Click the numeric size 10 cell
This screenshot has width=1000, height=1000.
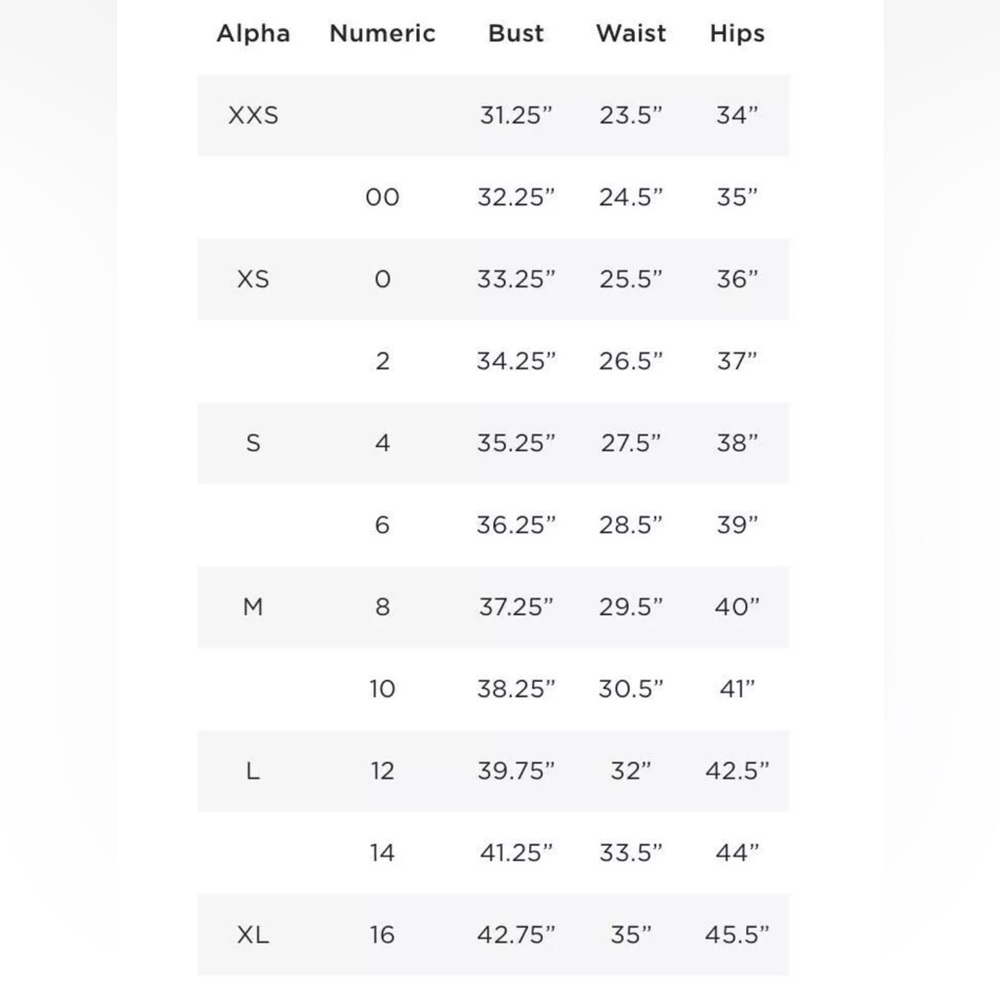[383, 689]
